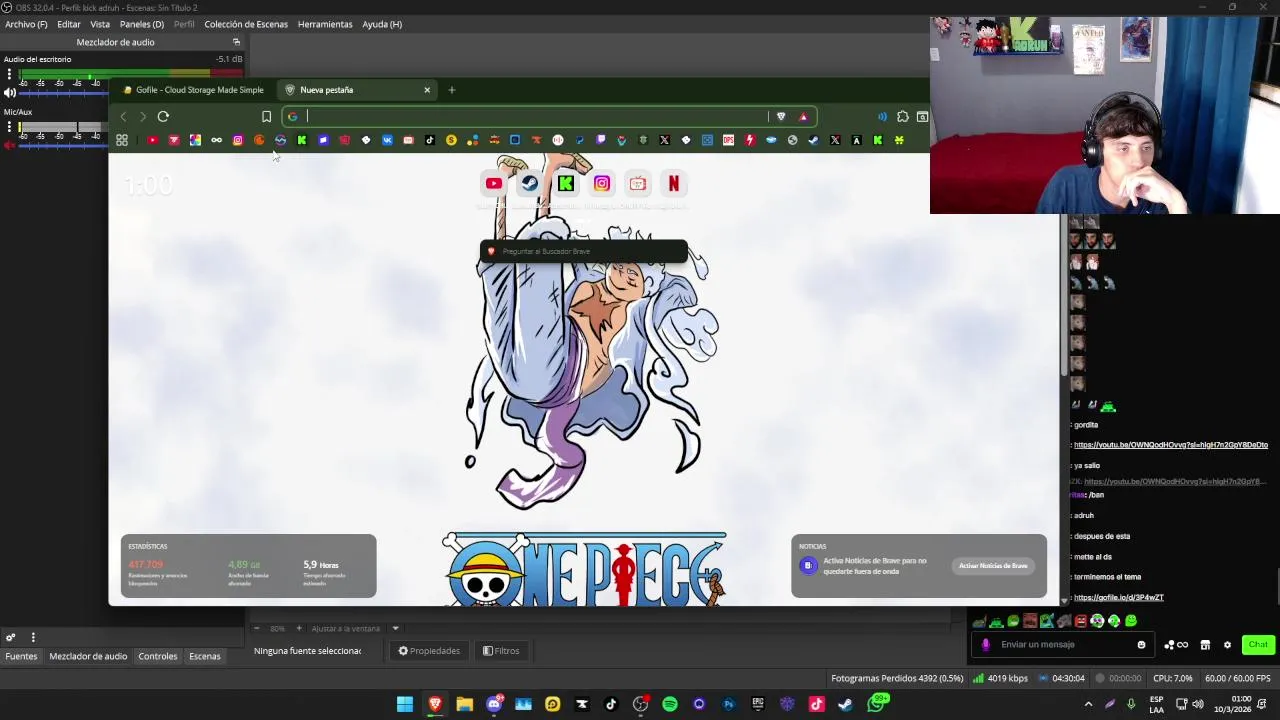1280x720 pixels.
Task: Open the Colección de Escenas menu
Action: 246,24
